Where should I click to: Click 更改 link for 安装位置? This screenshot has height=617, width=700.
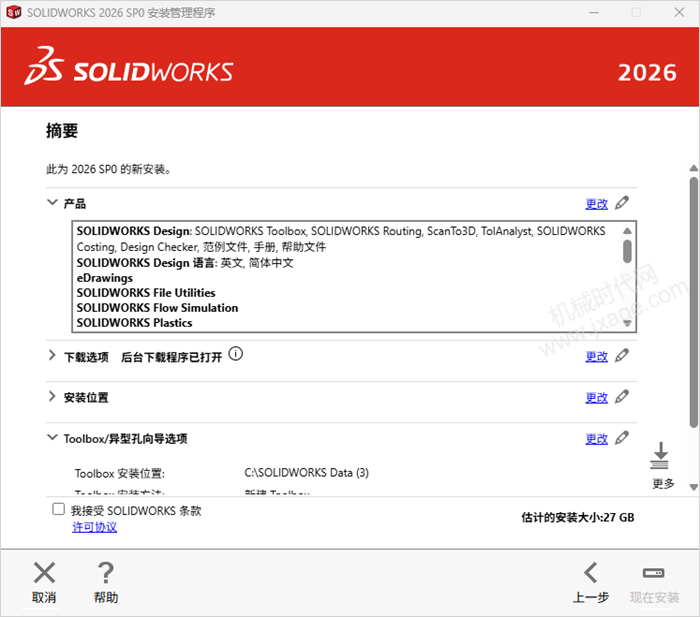(596, 398)
